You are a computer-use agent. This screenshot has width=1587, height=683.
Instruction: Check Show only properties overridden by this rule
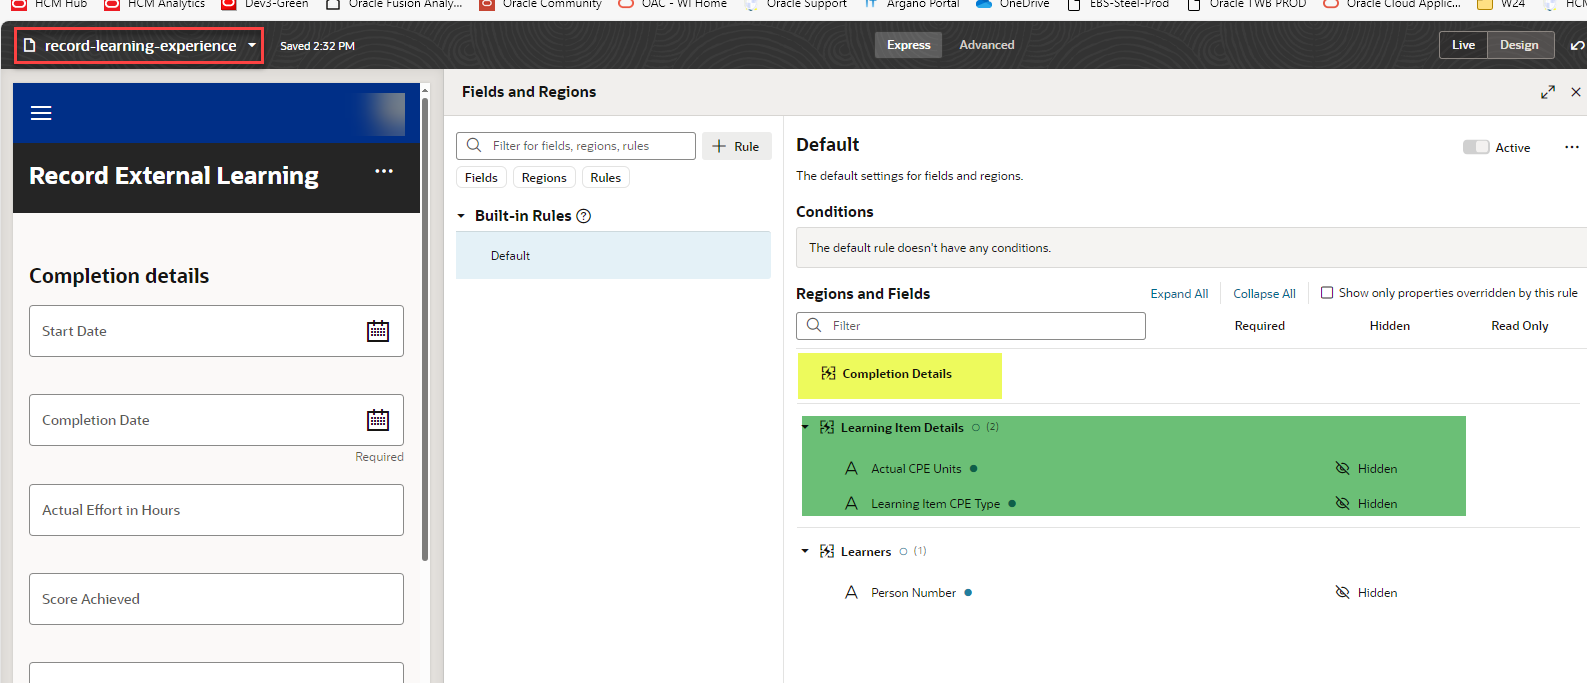pyautogui.click(x=1327, y=293)
